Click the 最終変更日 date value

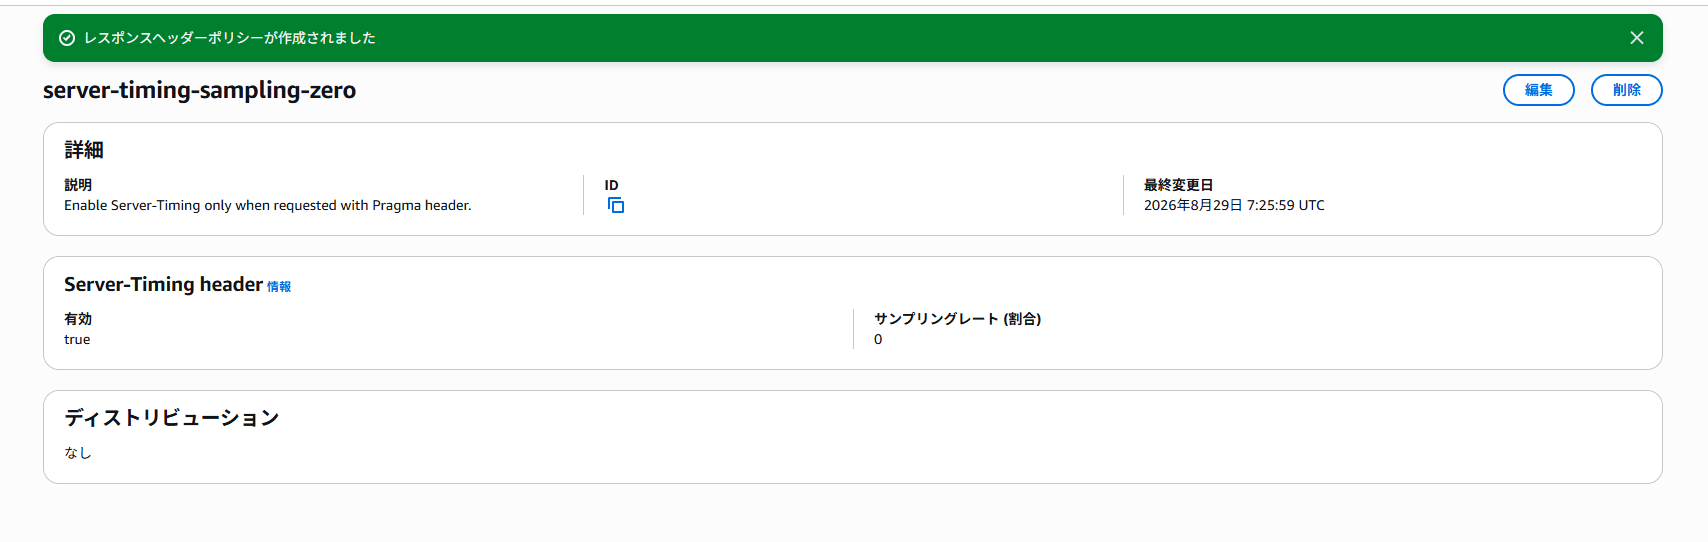[1234, 205]
